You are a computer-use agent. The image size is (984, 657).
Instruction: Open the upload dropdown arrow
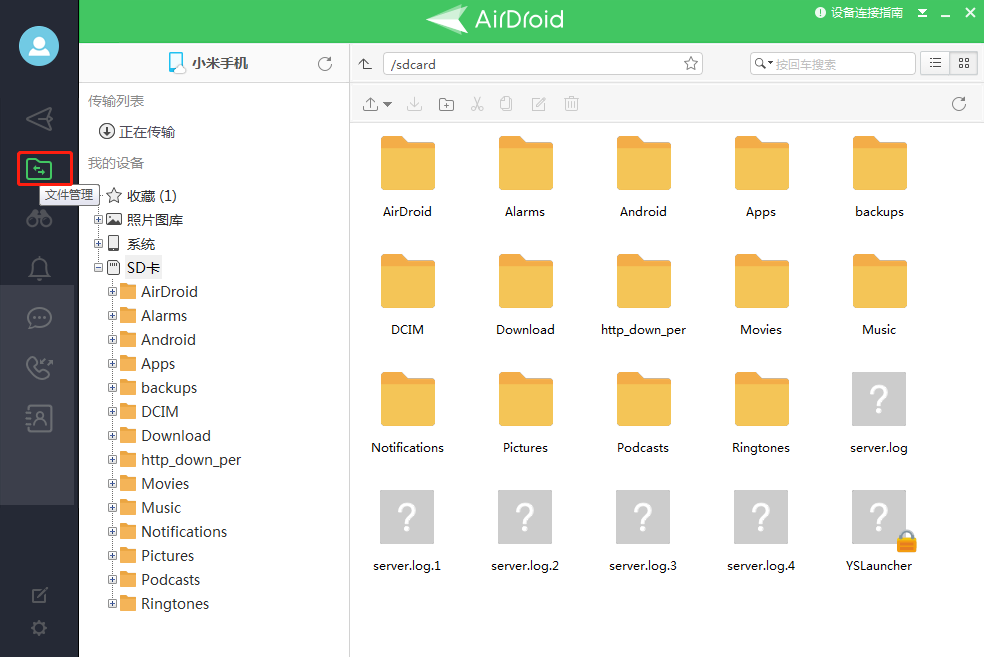(x=388, y=104)
